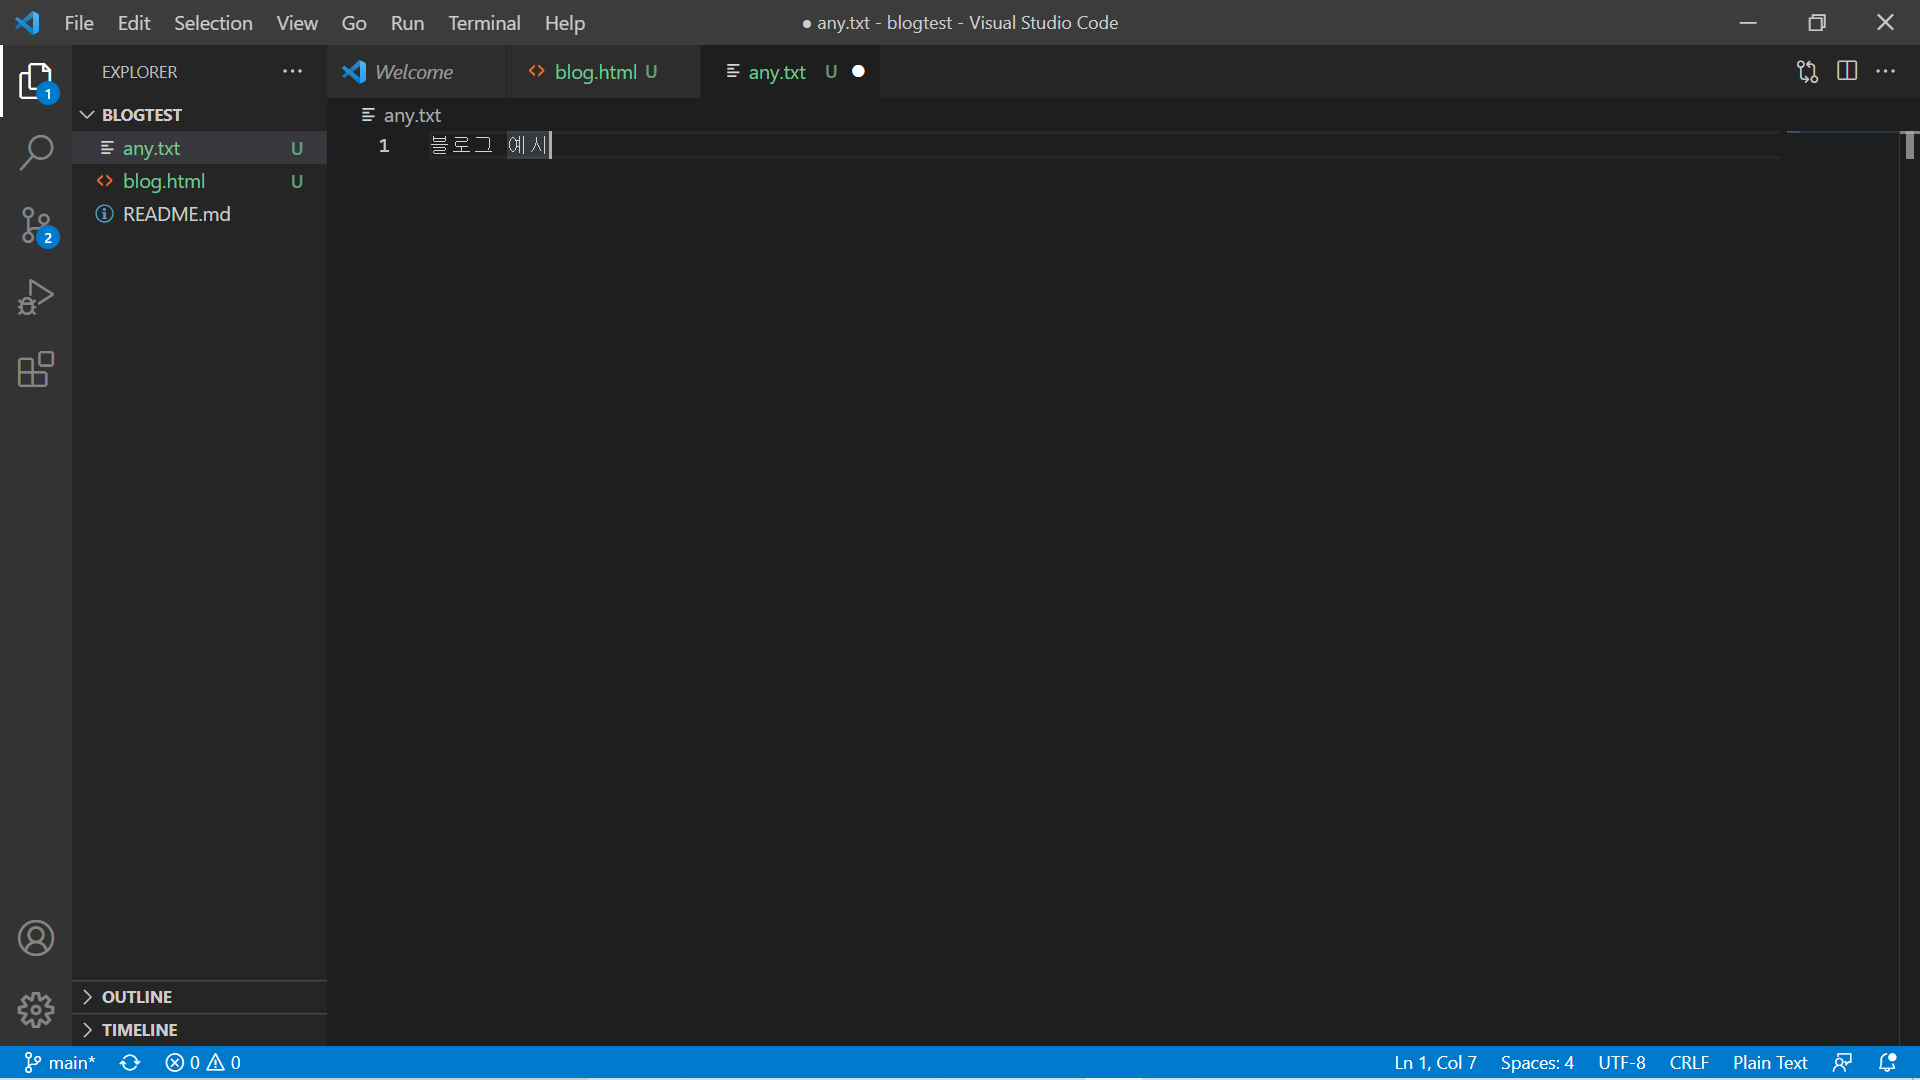The height and width of the screenshot is (1080, 1920).
Task: Expand the OUTLINE panel
Action: pos(137,997)
